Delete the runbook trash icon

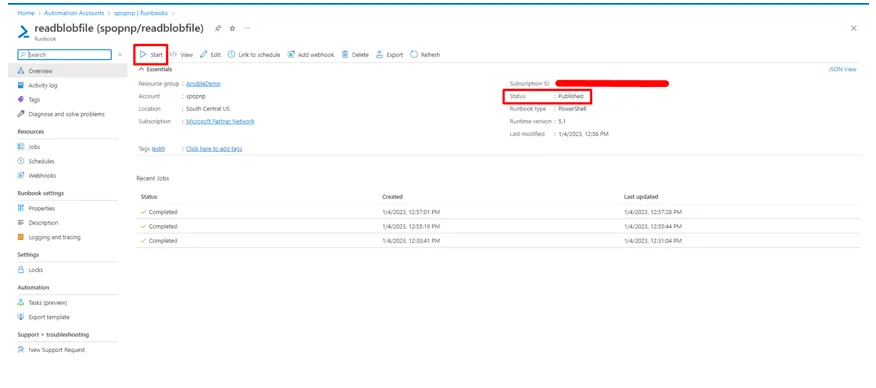pos(355,55)
